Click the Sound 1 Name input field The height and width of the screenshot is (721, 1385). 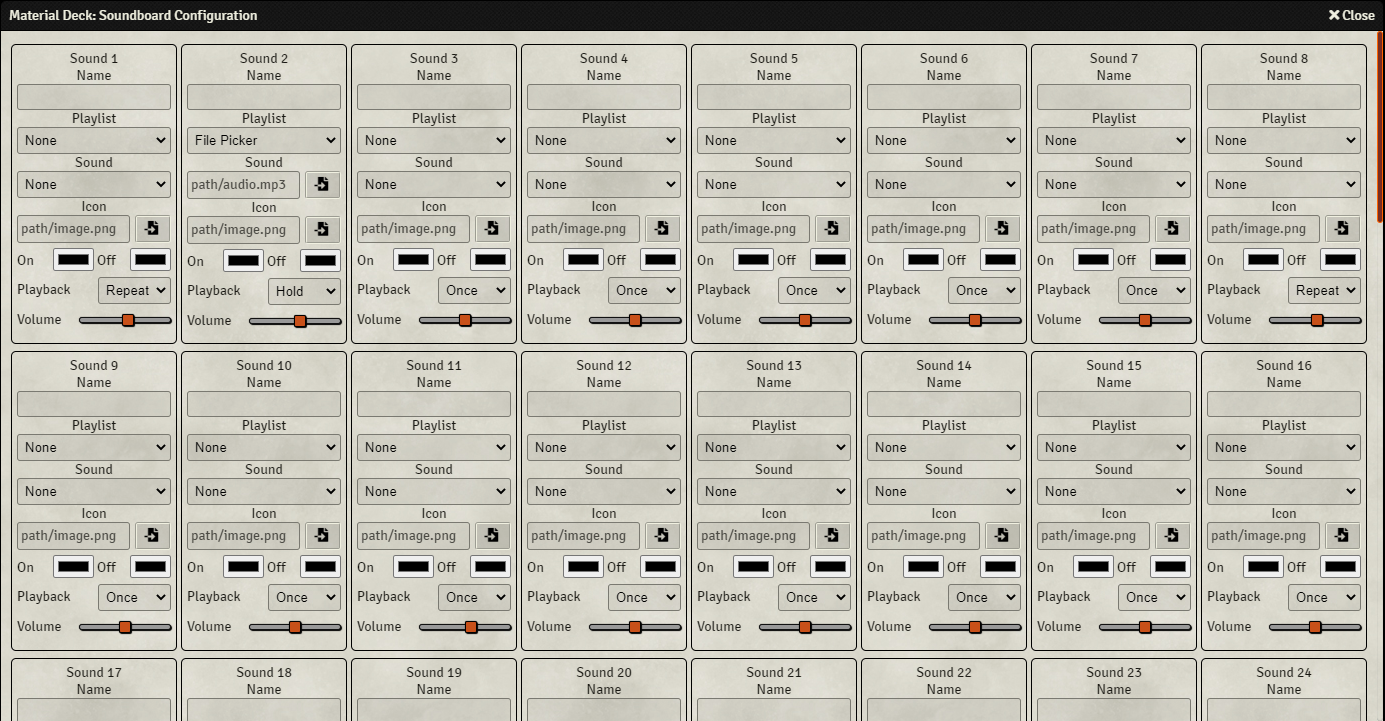click(x=94, y=97)
